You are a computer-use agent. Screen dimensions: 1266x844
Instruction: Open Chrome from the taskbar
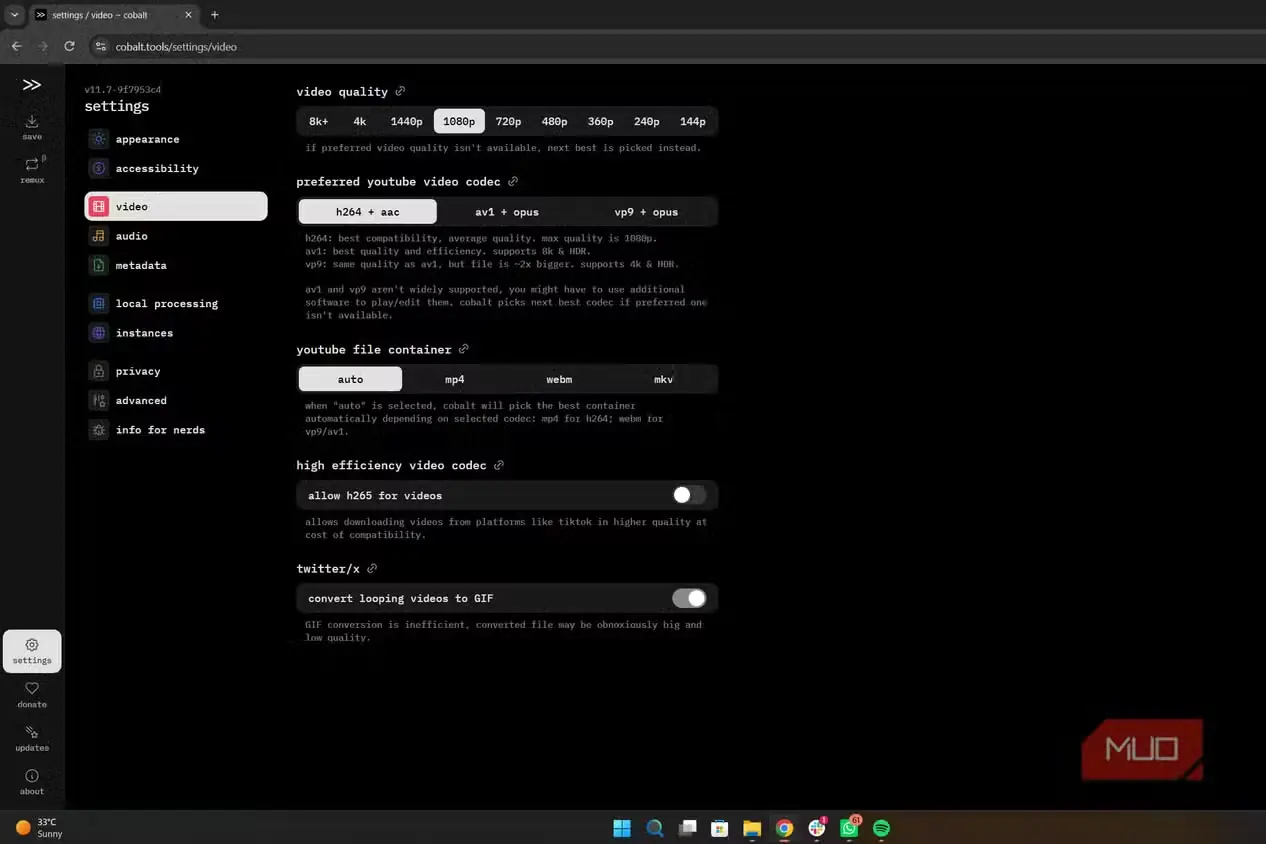click(x=784, y=828)
